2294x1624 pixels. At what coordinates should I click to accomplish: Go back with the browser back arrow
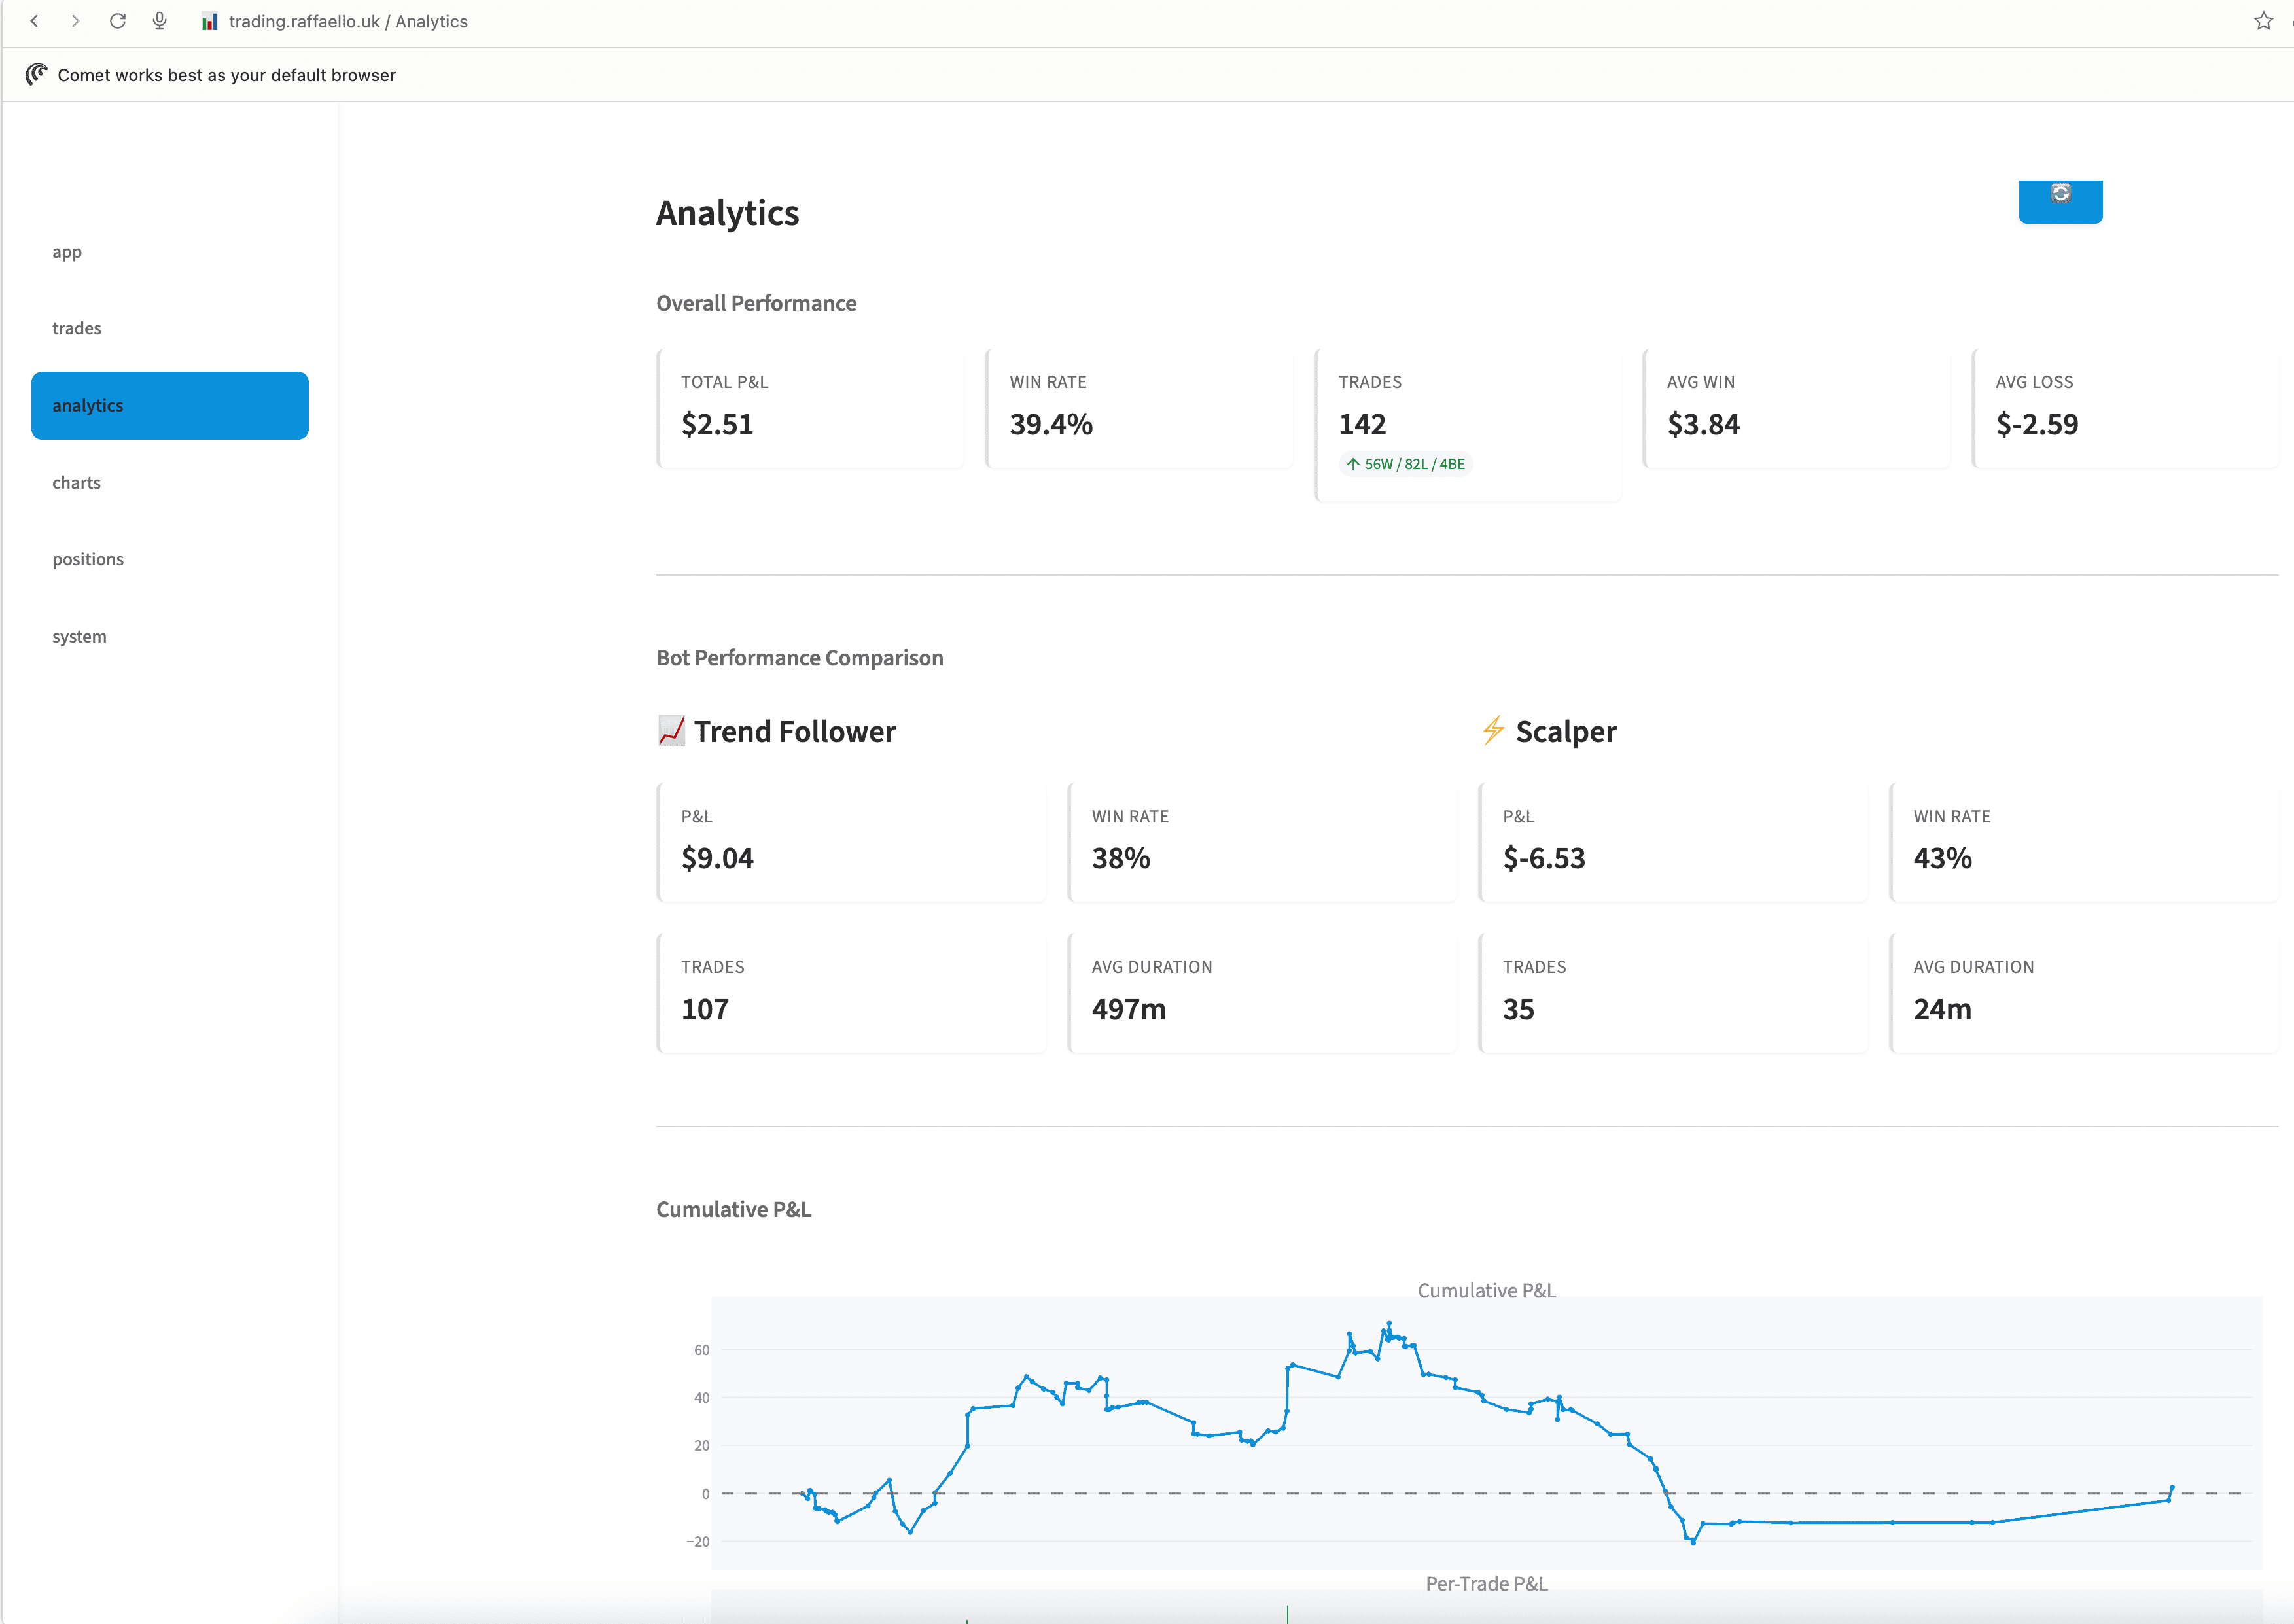[34, 21]
